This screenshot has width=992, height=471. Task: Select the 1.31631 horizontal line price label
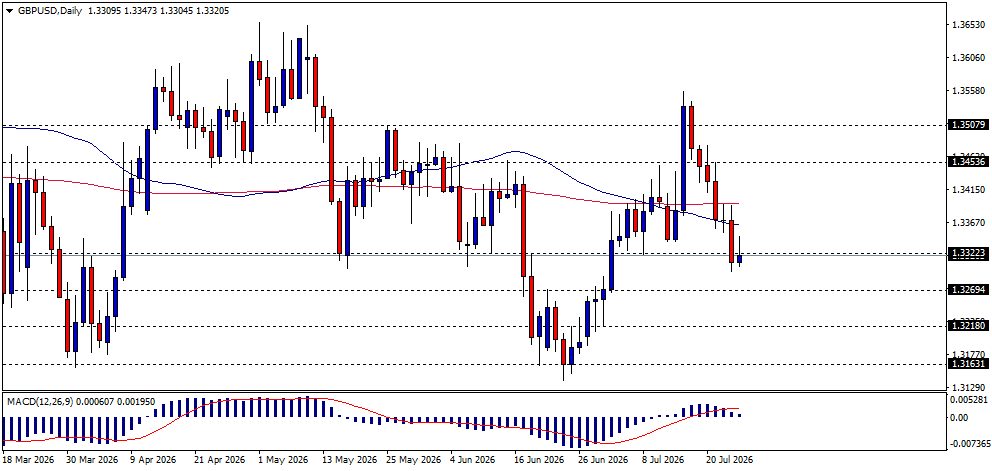[969, 363]
